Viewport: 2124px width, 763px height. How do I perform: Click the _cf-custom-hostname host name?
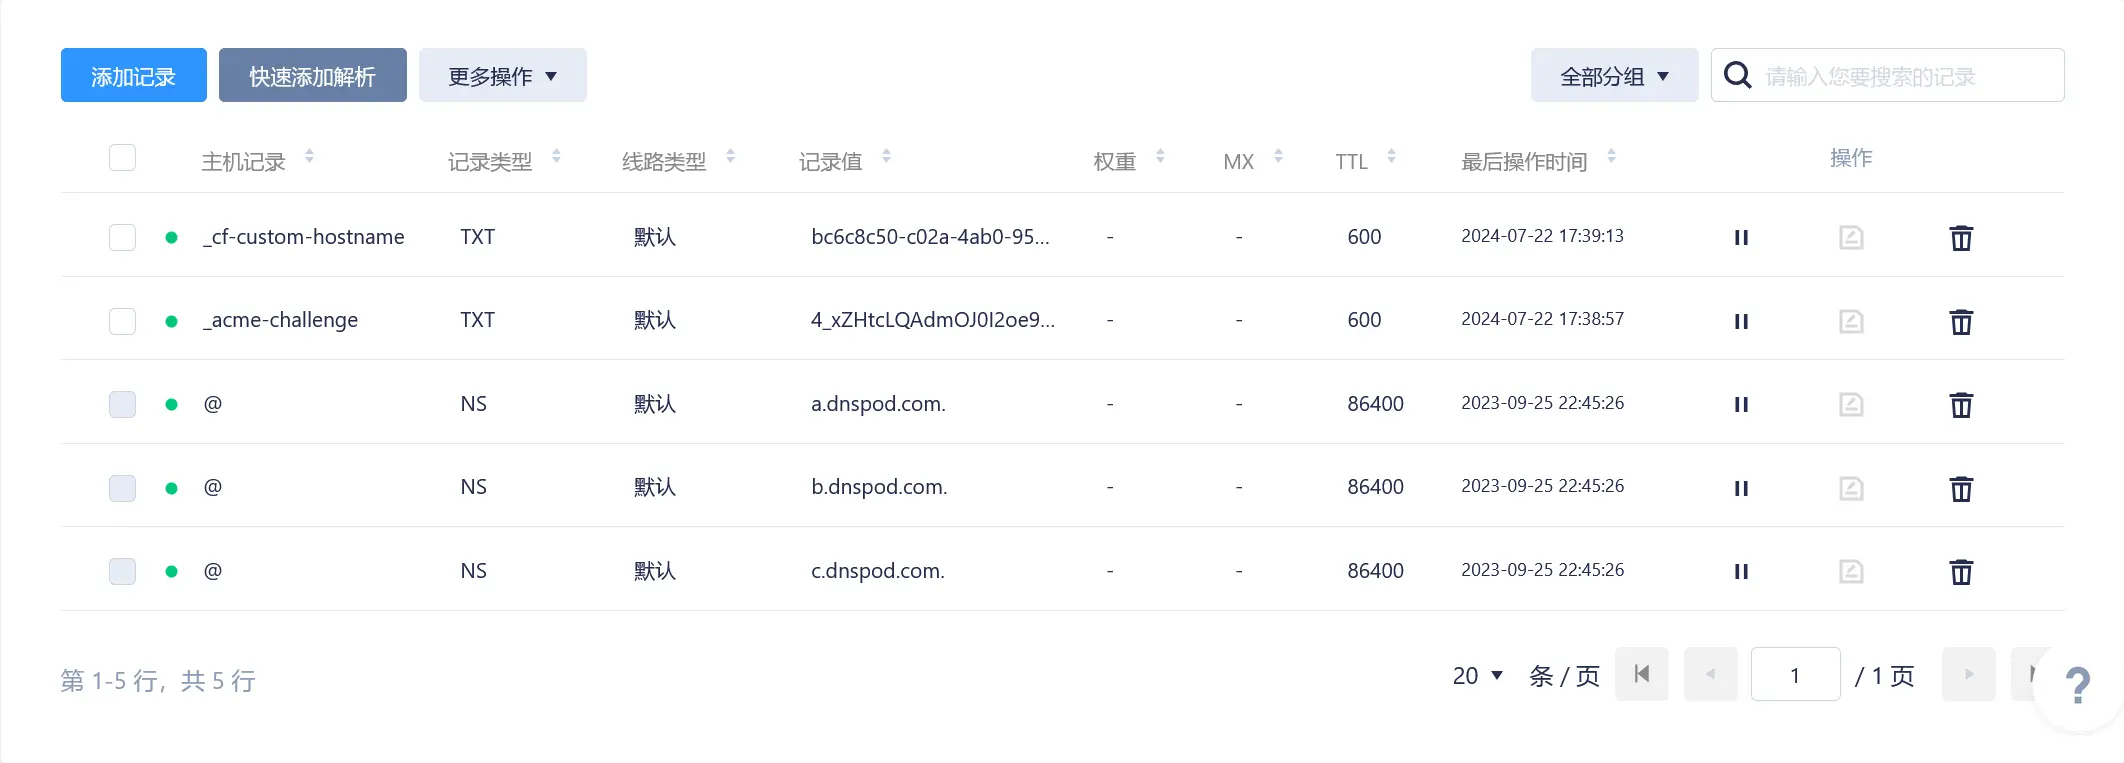click(304, 237)
